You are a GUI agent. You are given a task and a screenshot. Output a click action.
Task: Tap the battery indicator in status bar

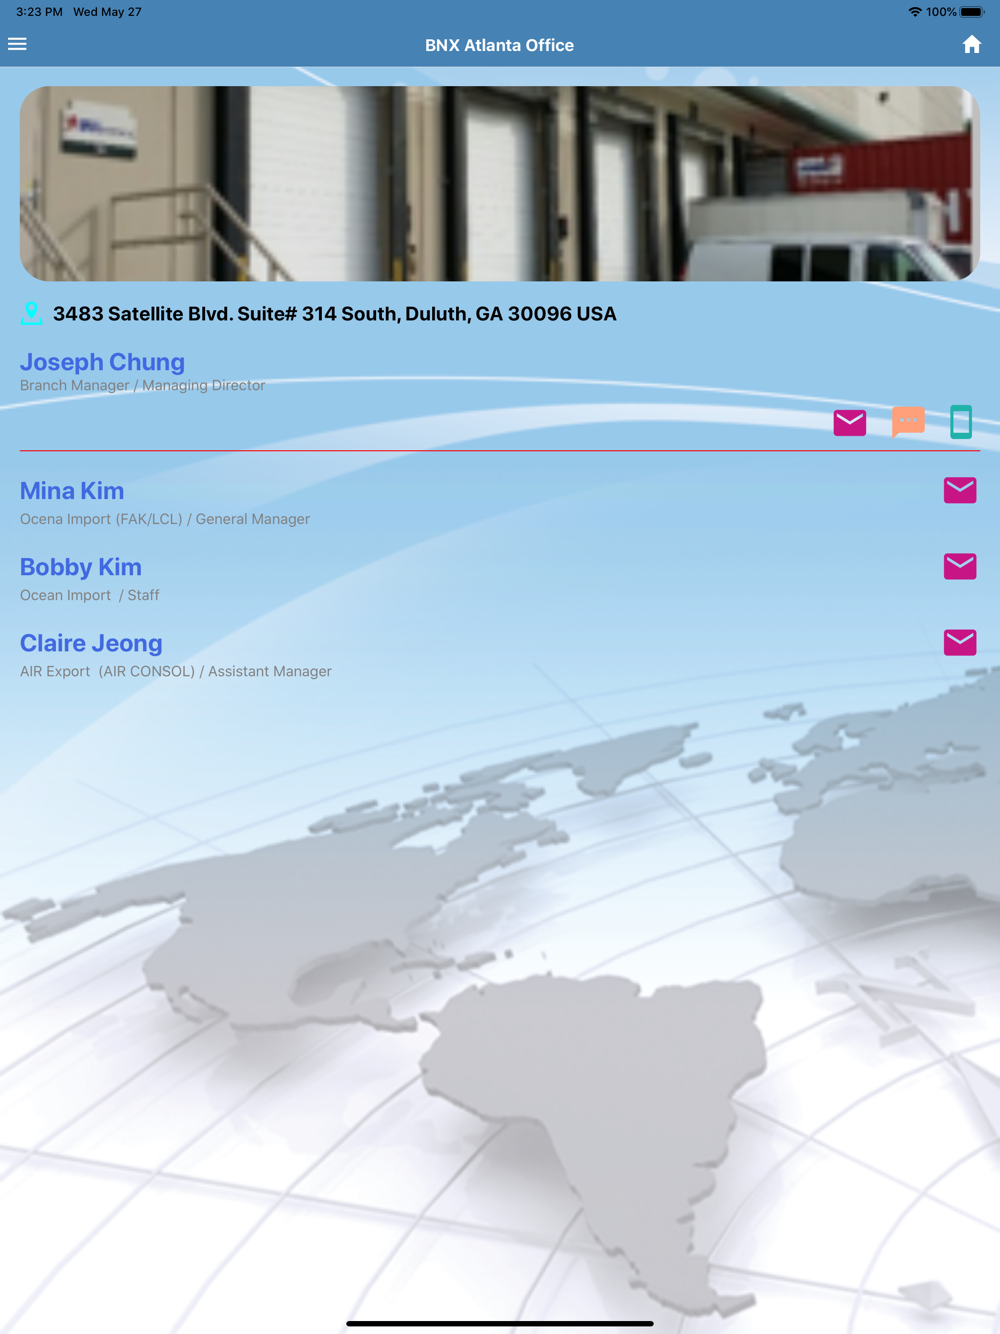point(972,12)
